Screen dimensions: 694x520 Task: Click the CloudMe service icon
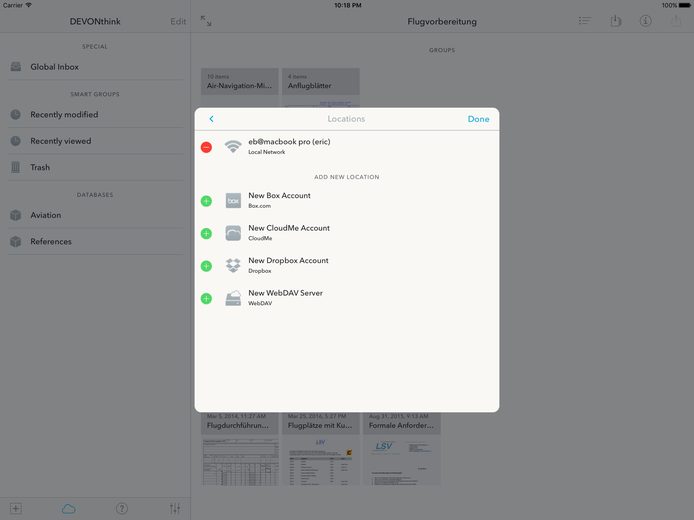click(x=233, y=233)
